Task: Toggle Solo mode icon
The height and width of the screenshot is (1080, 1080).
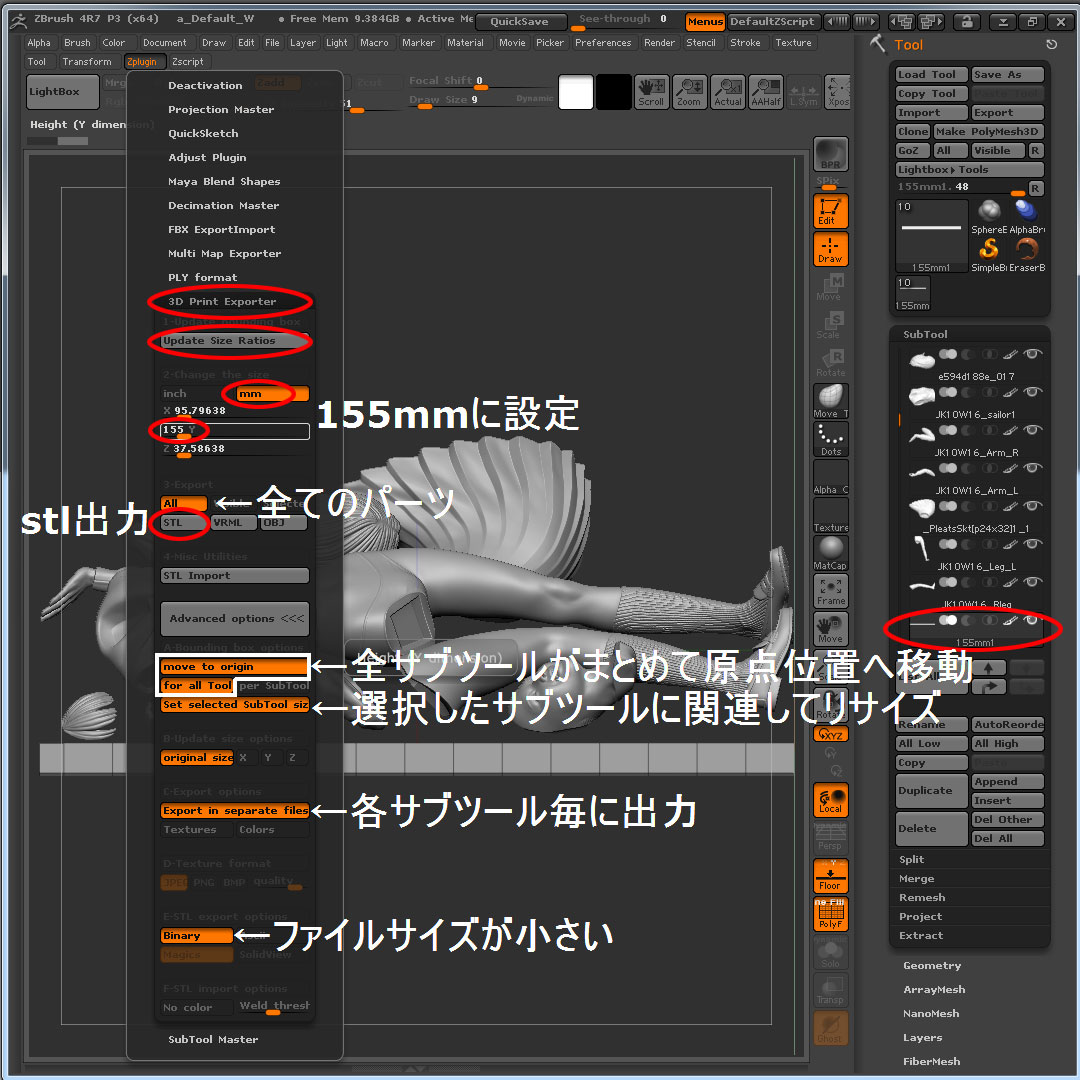Action: (x=831, y=952)
